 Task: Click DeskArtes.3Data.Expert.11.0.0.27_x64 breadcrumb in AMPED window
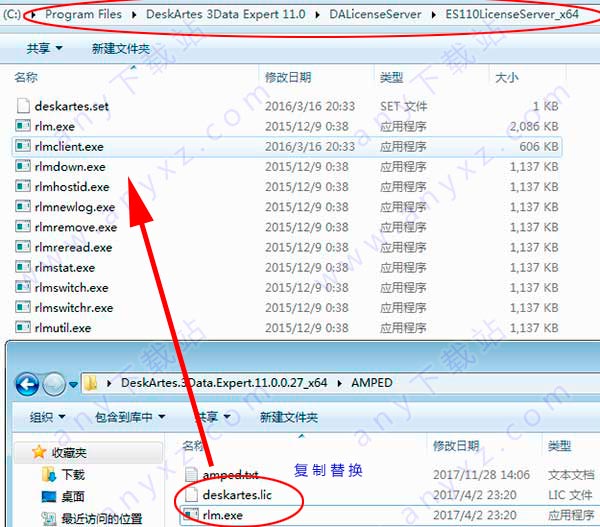(224, 383)
